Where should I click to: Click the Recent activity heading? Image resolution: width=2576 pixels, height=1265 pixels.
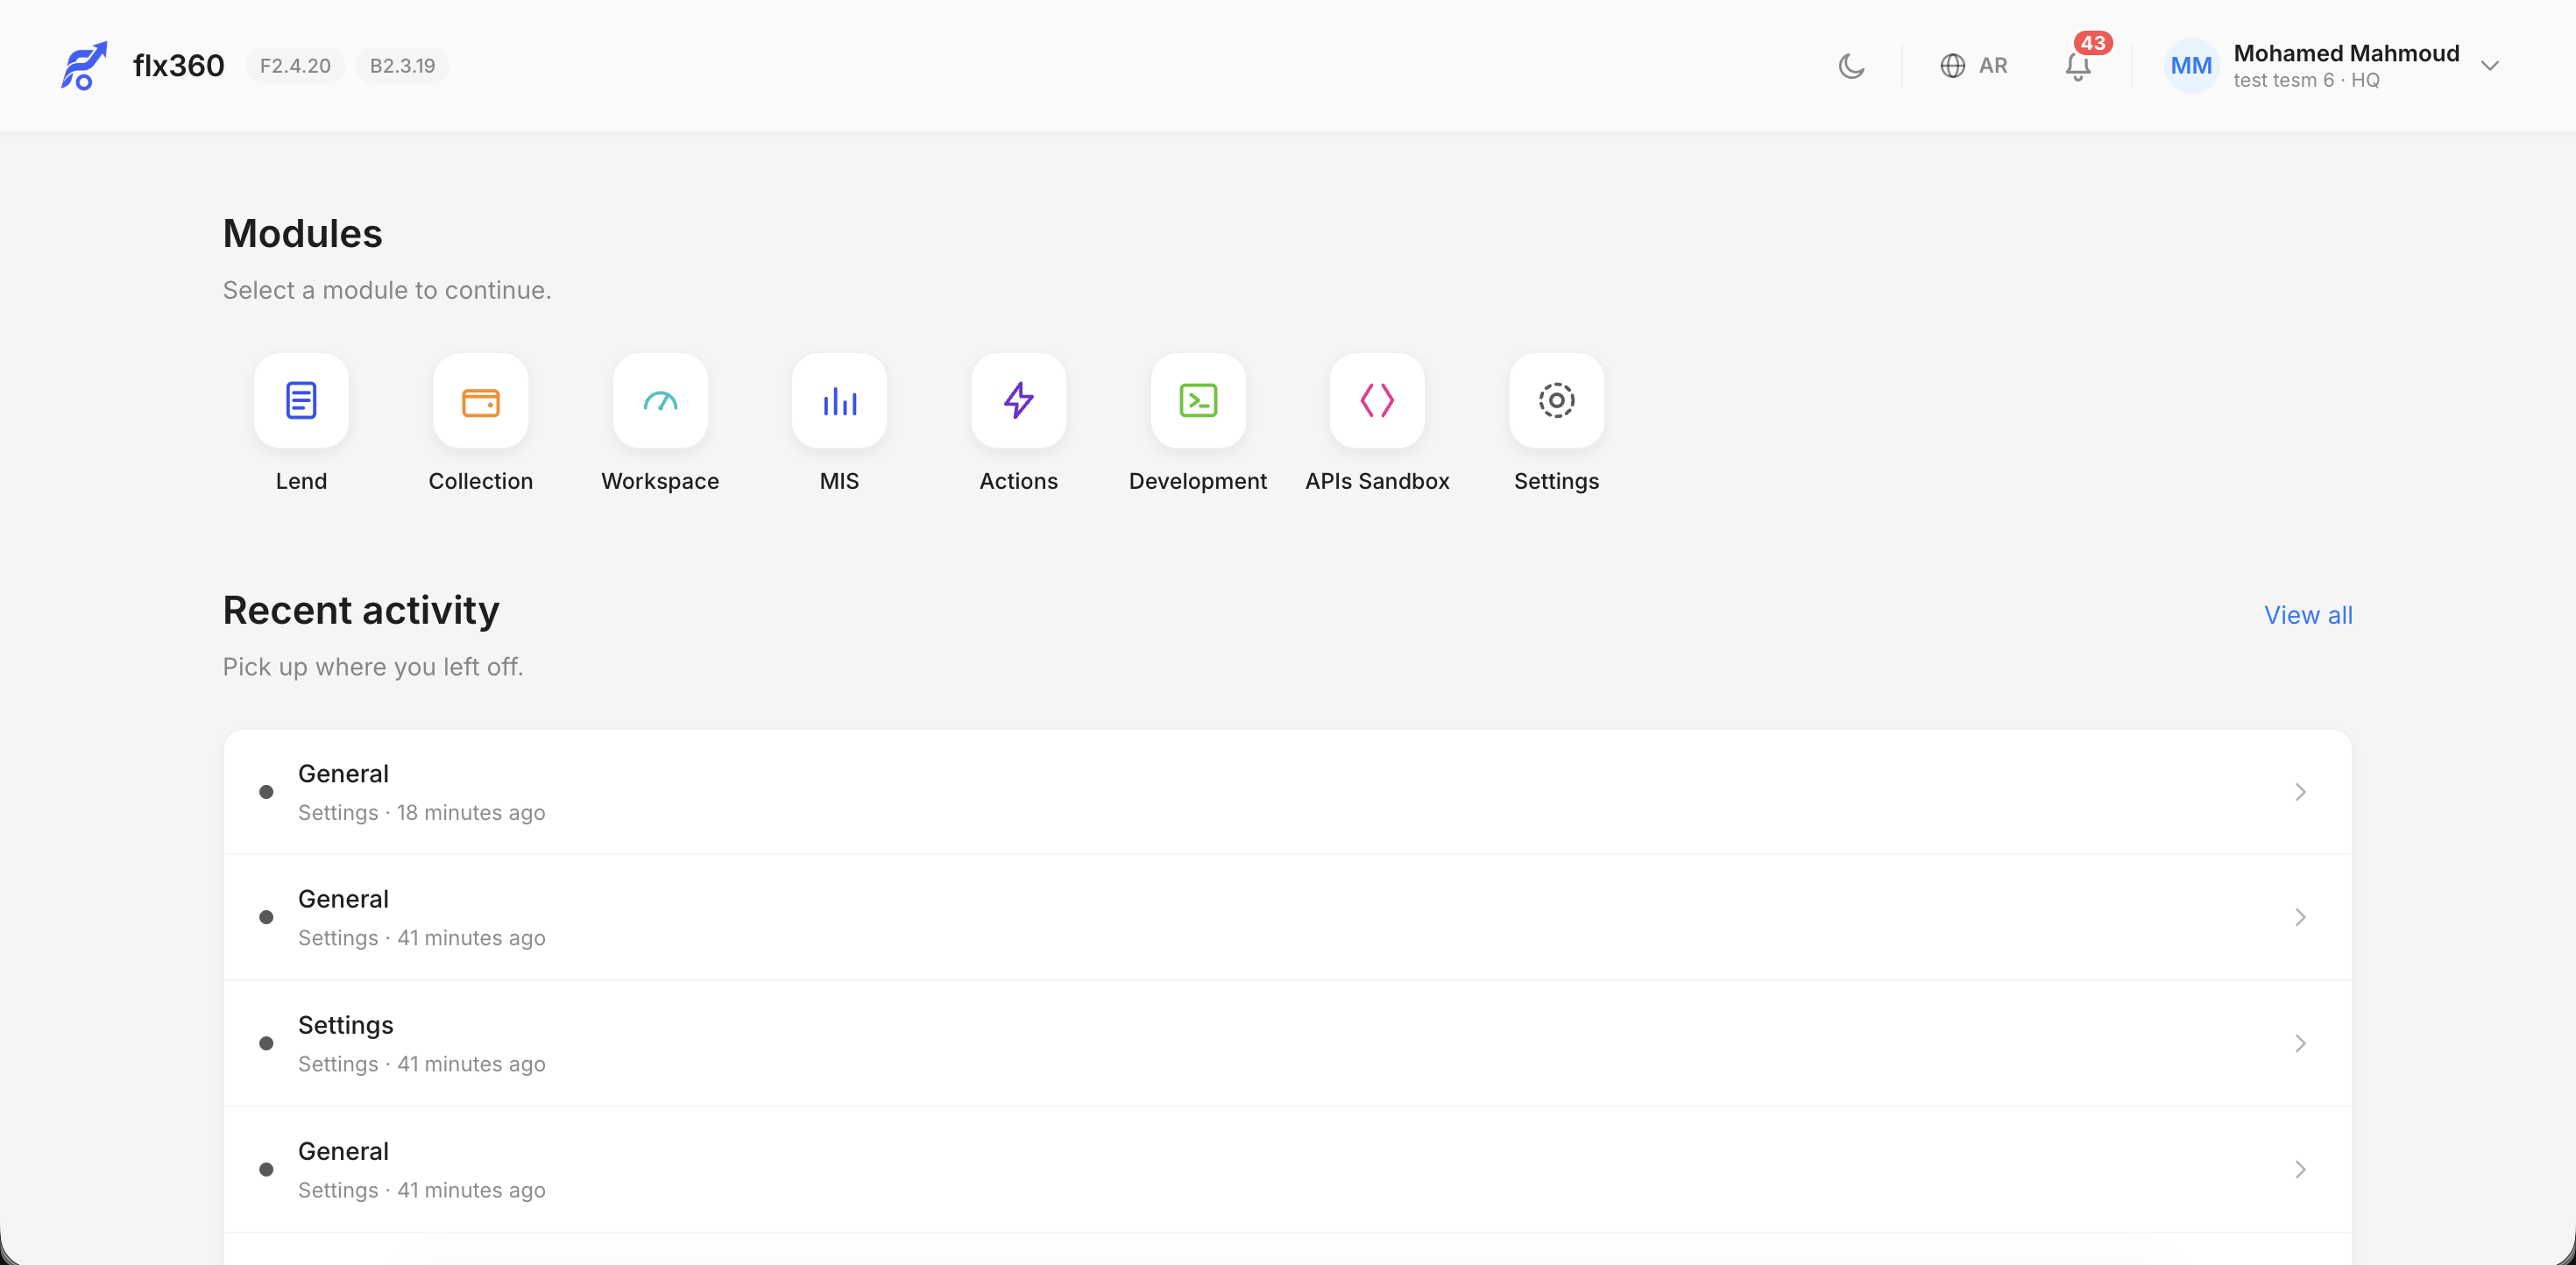click(x=361, y=610)
